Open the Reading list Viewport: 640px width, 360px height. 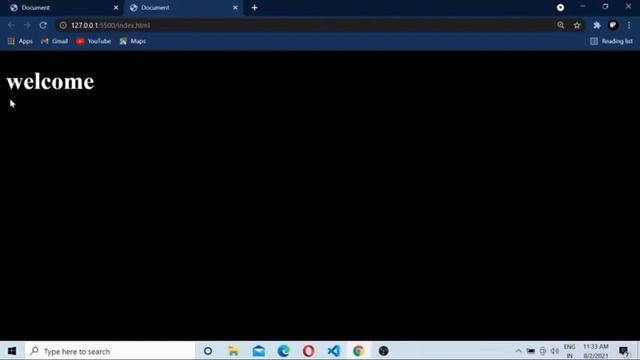611,41
